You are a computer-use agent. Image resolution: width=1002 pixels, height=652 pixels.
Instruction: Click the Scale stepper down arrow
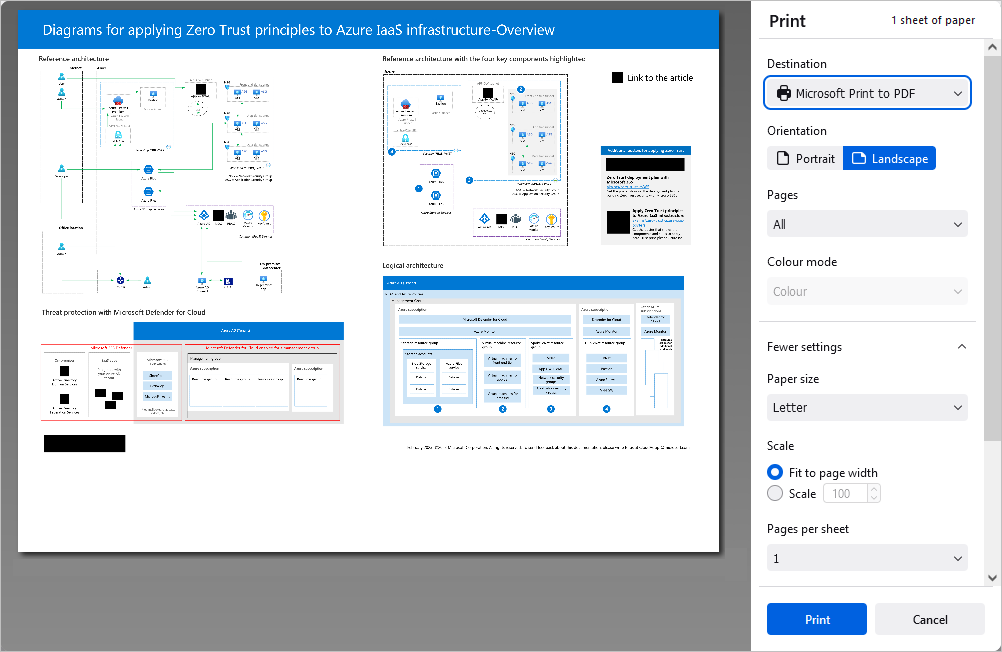point(874,498)
